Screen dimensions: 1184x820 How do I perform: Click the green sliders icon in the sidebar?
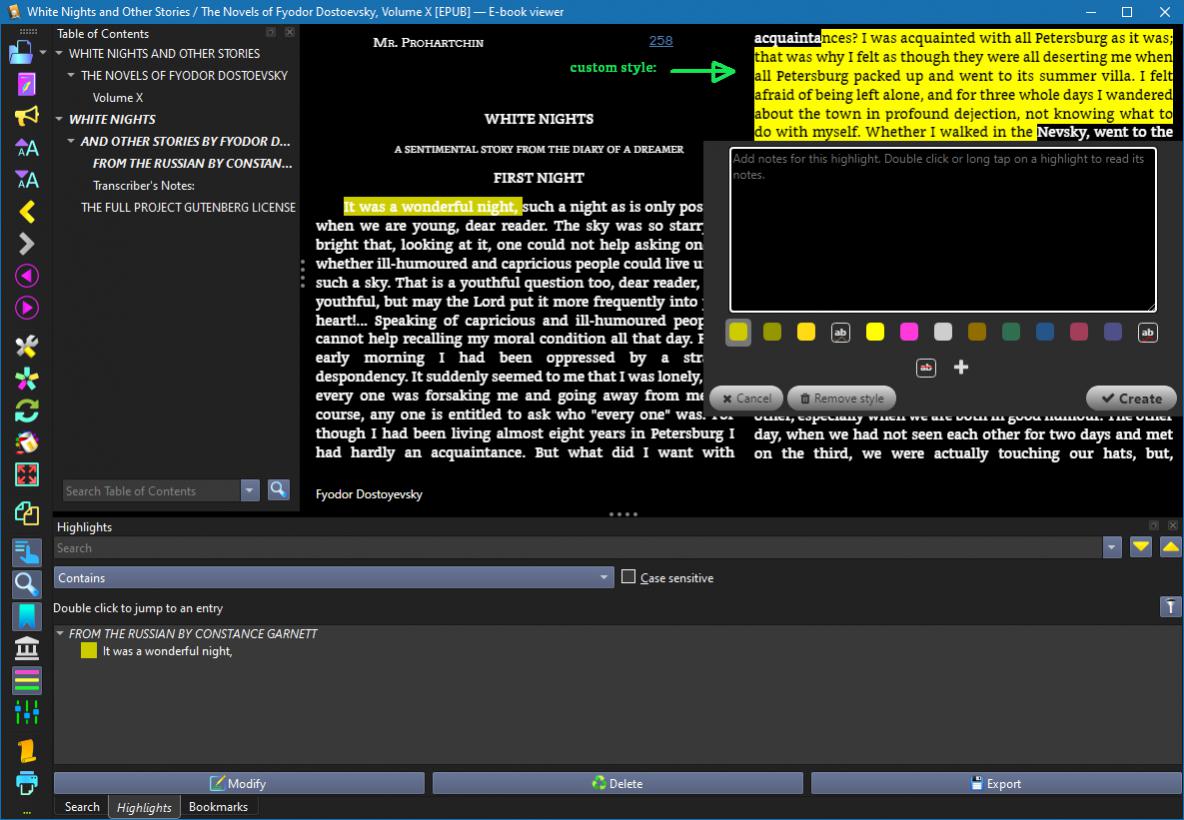[x=26, y=712]
